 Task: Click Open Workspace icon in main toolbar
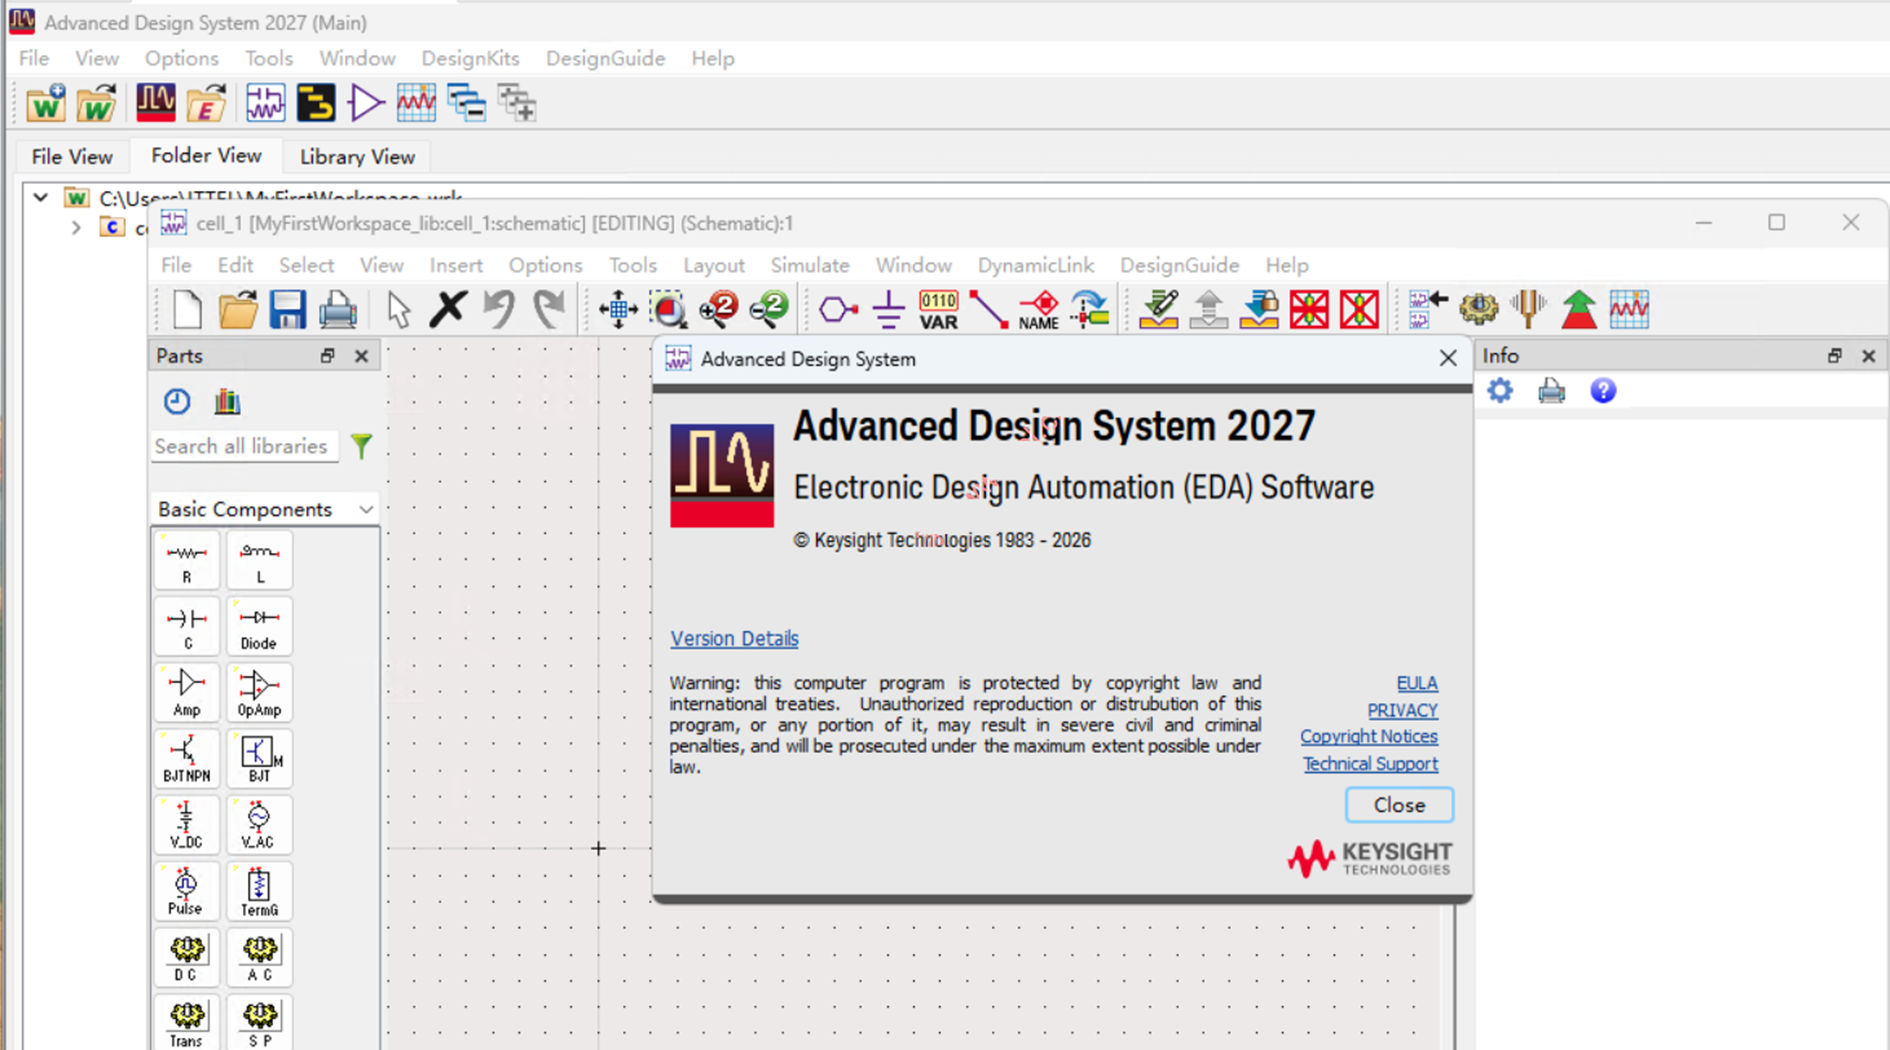(96, 103)
